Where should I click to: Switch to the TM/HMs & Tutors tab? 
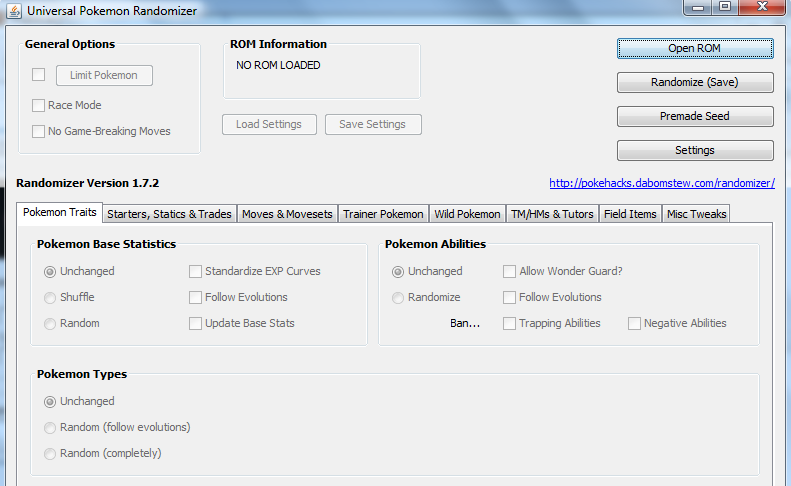(x=552, y=214)
